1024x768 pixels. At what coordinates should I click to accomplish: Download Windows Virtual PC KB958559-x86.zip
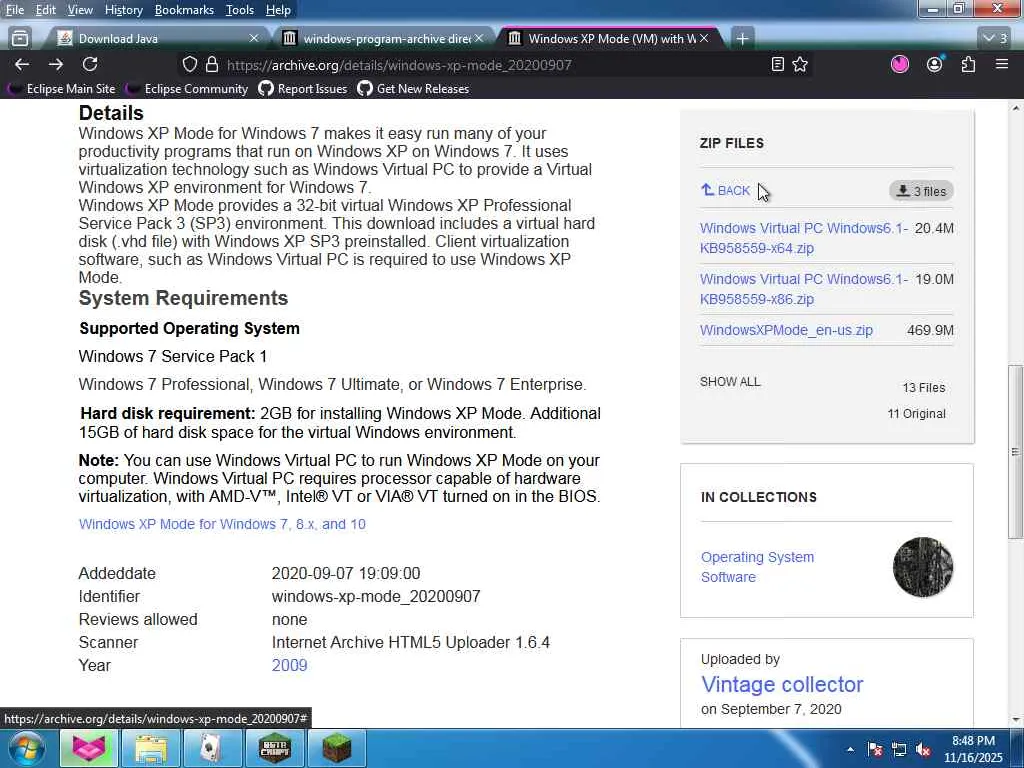803,289
